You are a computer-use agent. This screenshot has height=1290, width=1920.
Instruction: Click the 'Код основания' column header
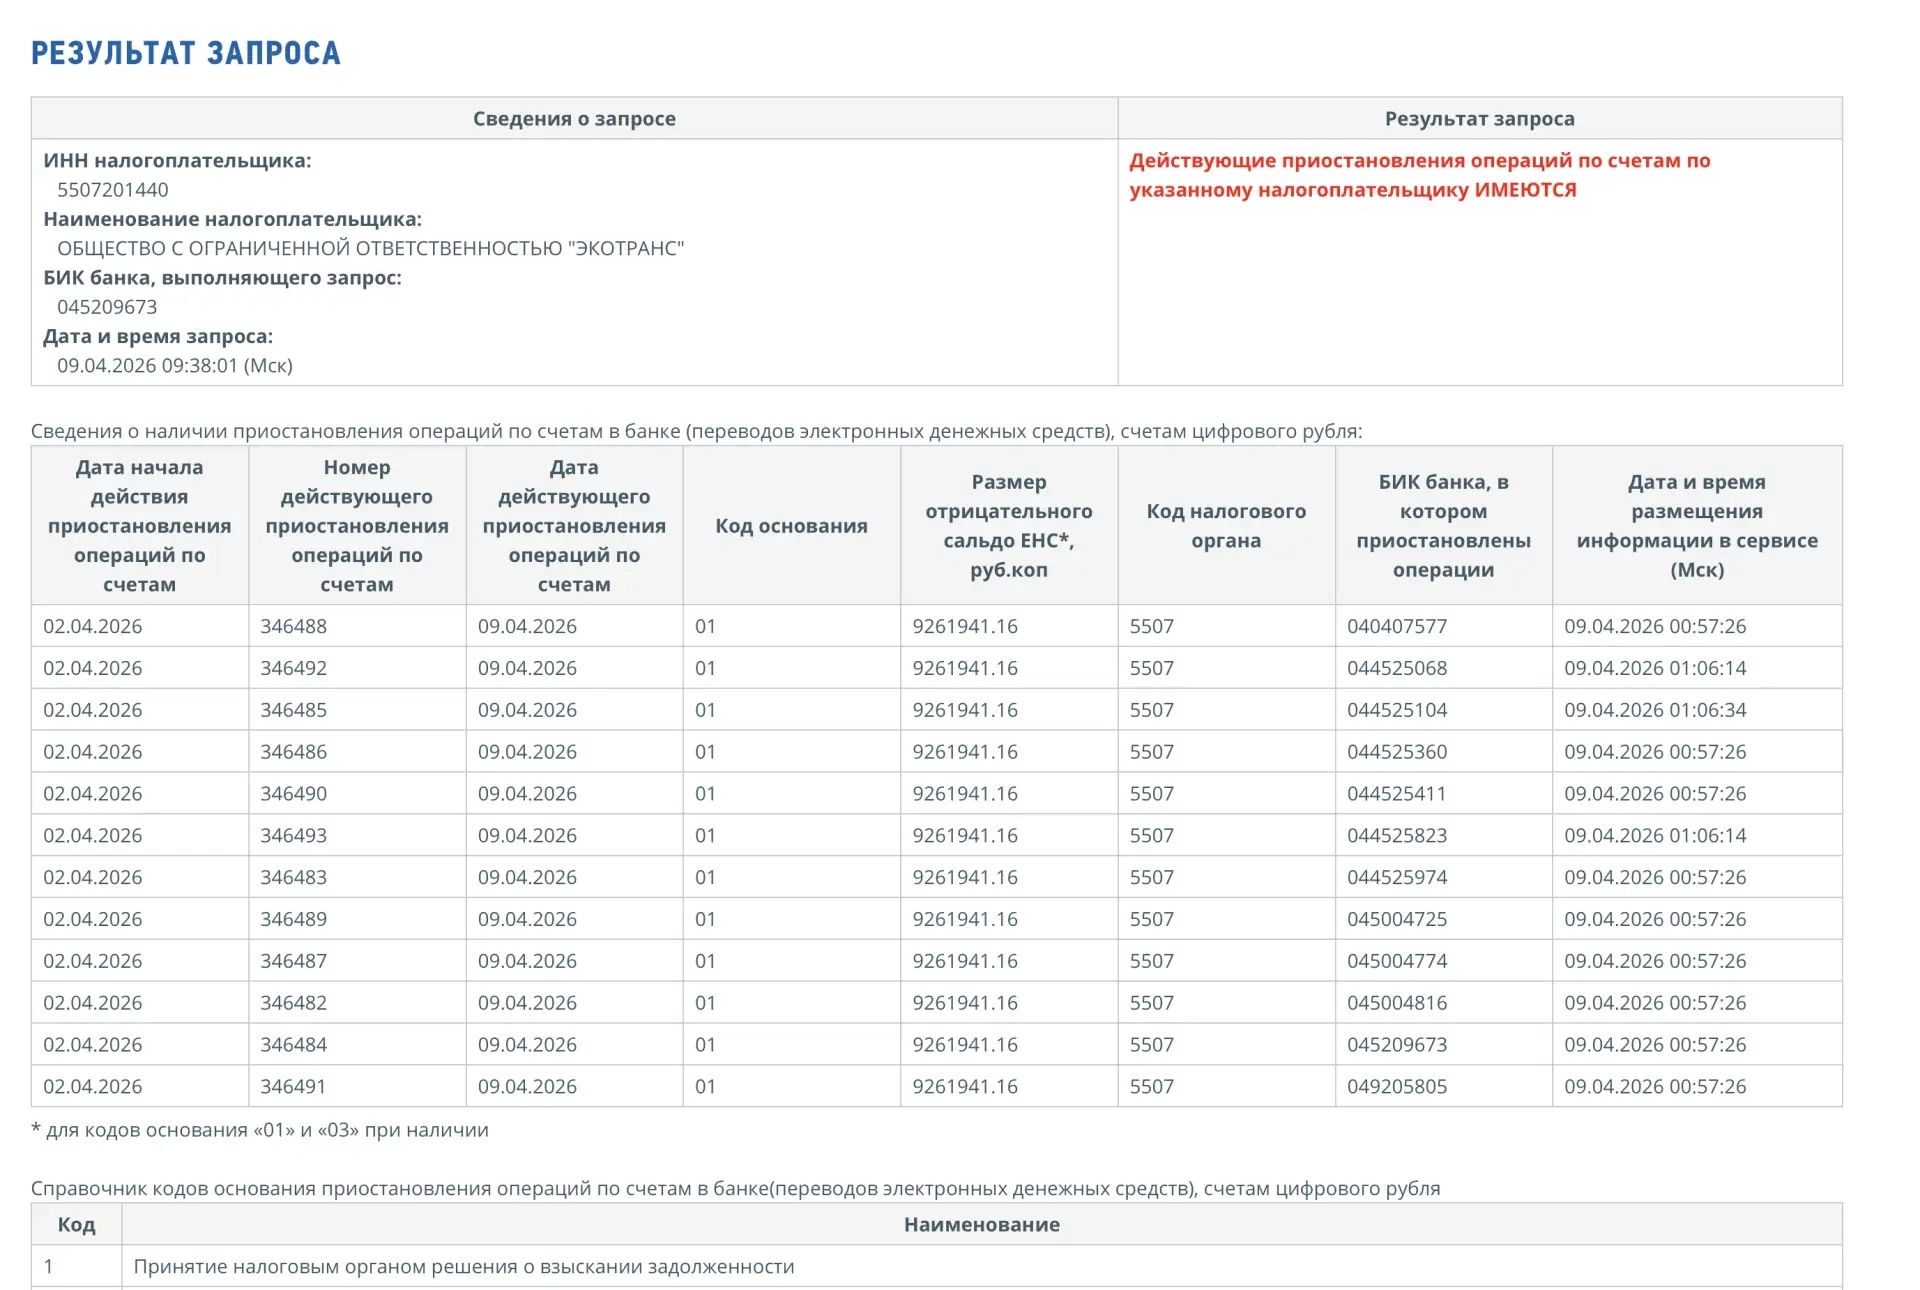tap(791, 526)
